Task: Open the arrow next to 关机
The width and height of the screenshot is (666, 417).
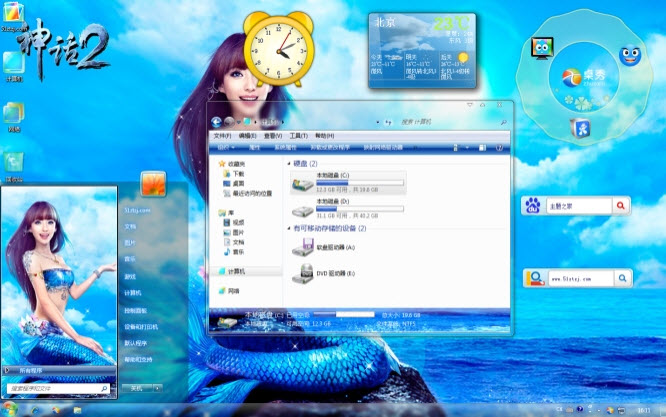Action: (158, 388)
